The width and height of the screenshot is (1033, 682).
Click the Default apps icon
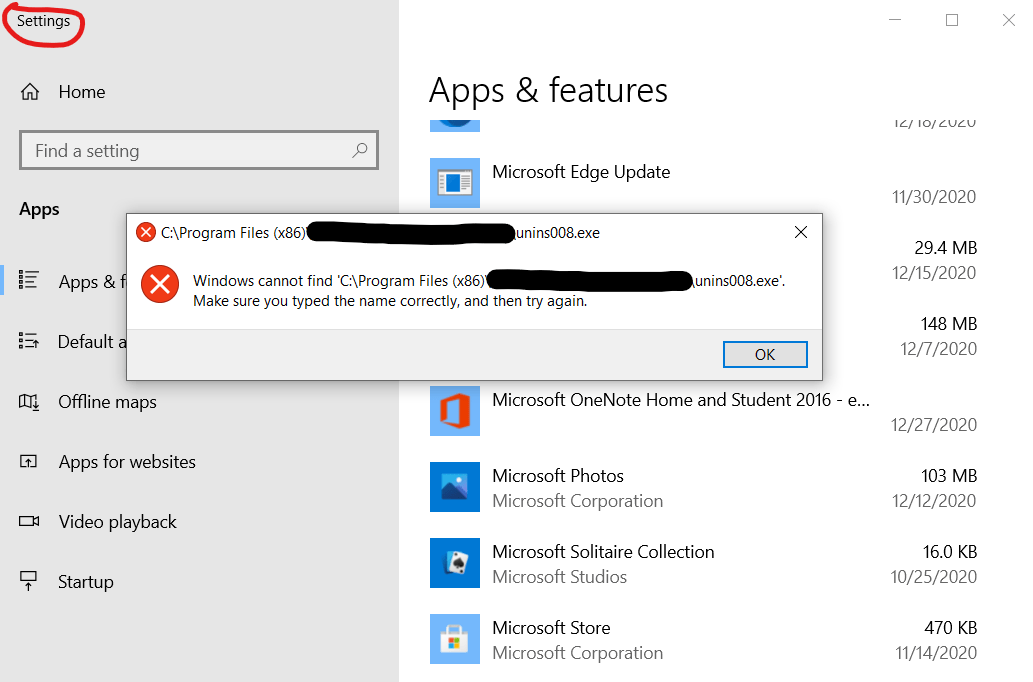[x=28, y=341]
